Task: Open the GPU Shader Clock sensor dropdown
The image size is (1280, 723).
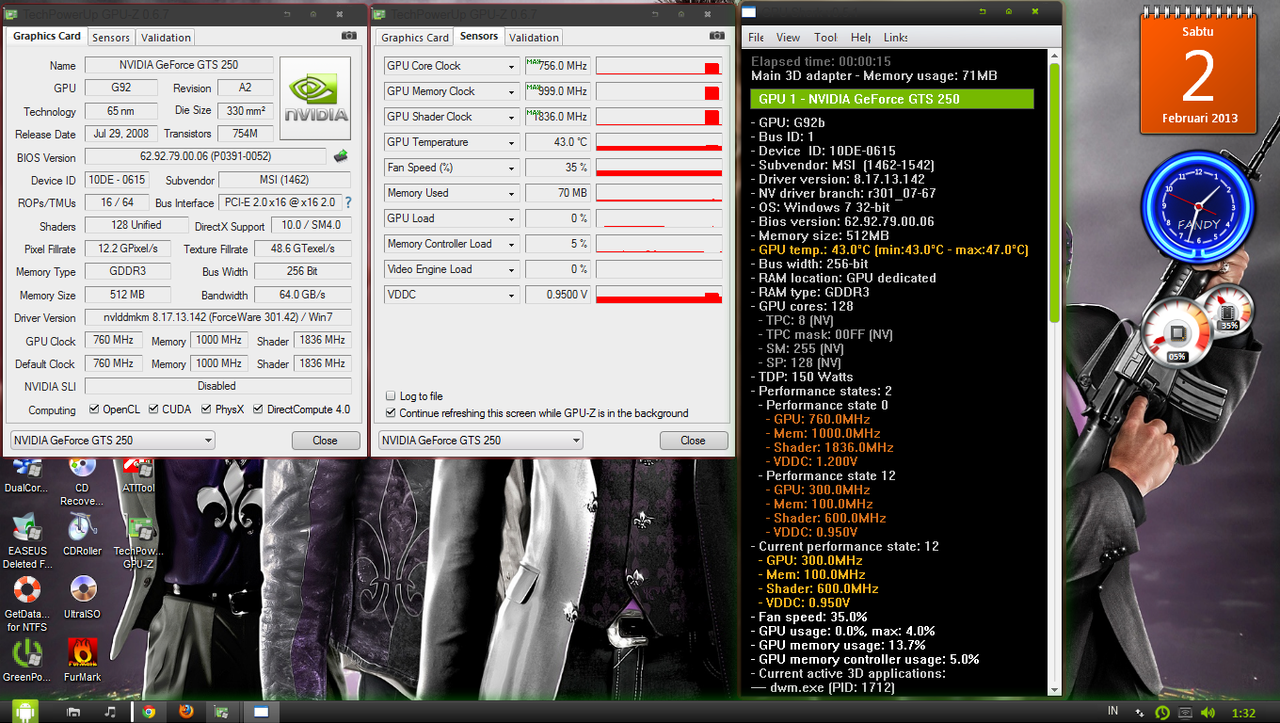Action: [512, 117]
